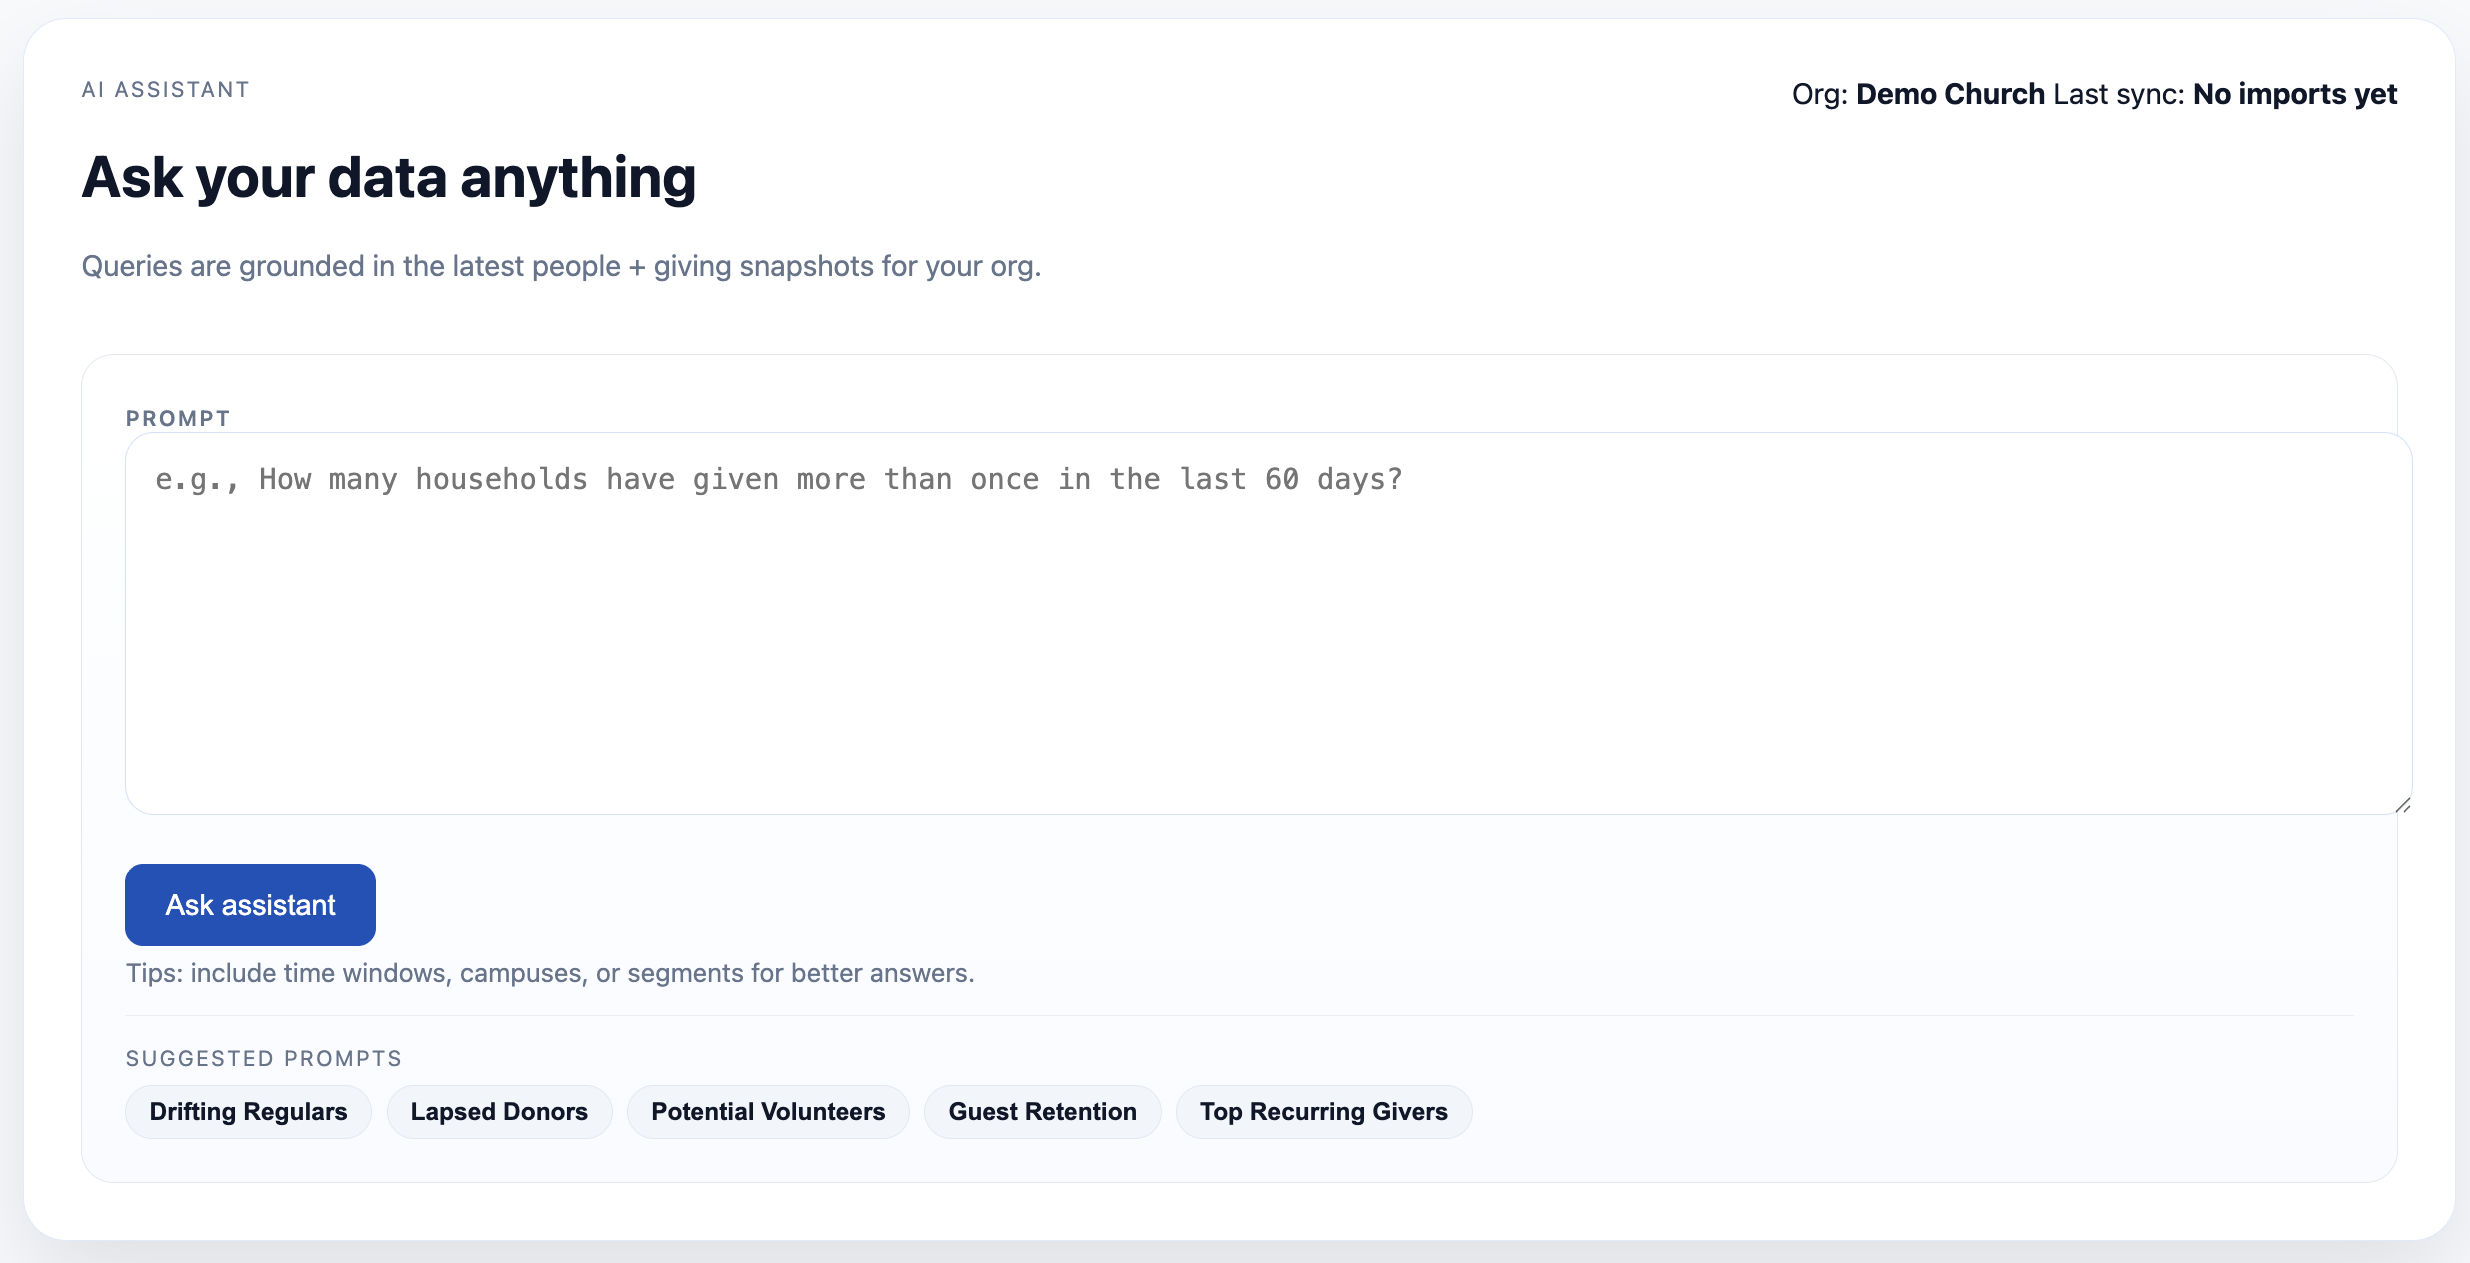Viewport: 2470px width, 1263px height.
Task: Click the AI ASSISTANT label
Action: coord(165,89)
